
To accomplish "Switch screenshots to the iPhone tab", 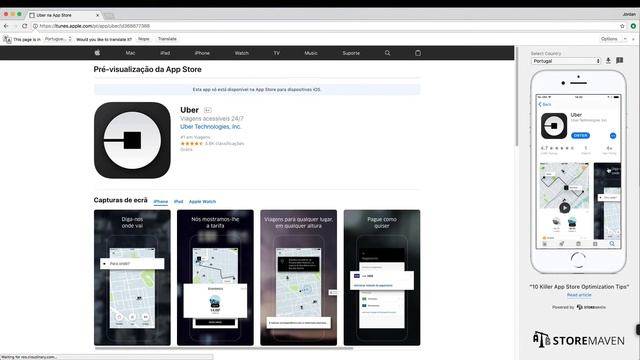I will coord(160,202).
